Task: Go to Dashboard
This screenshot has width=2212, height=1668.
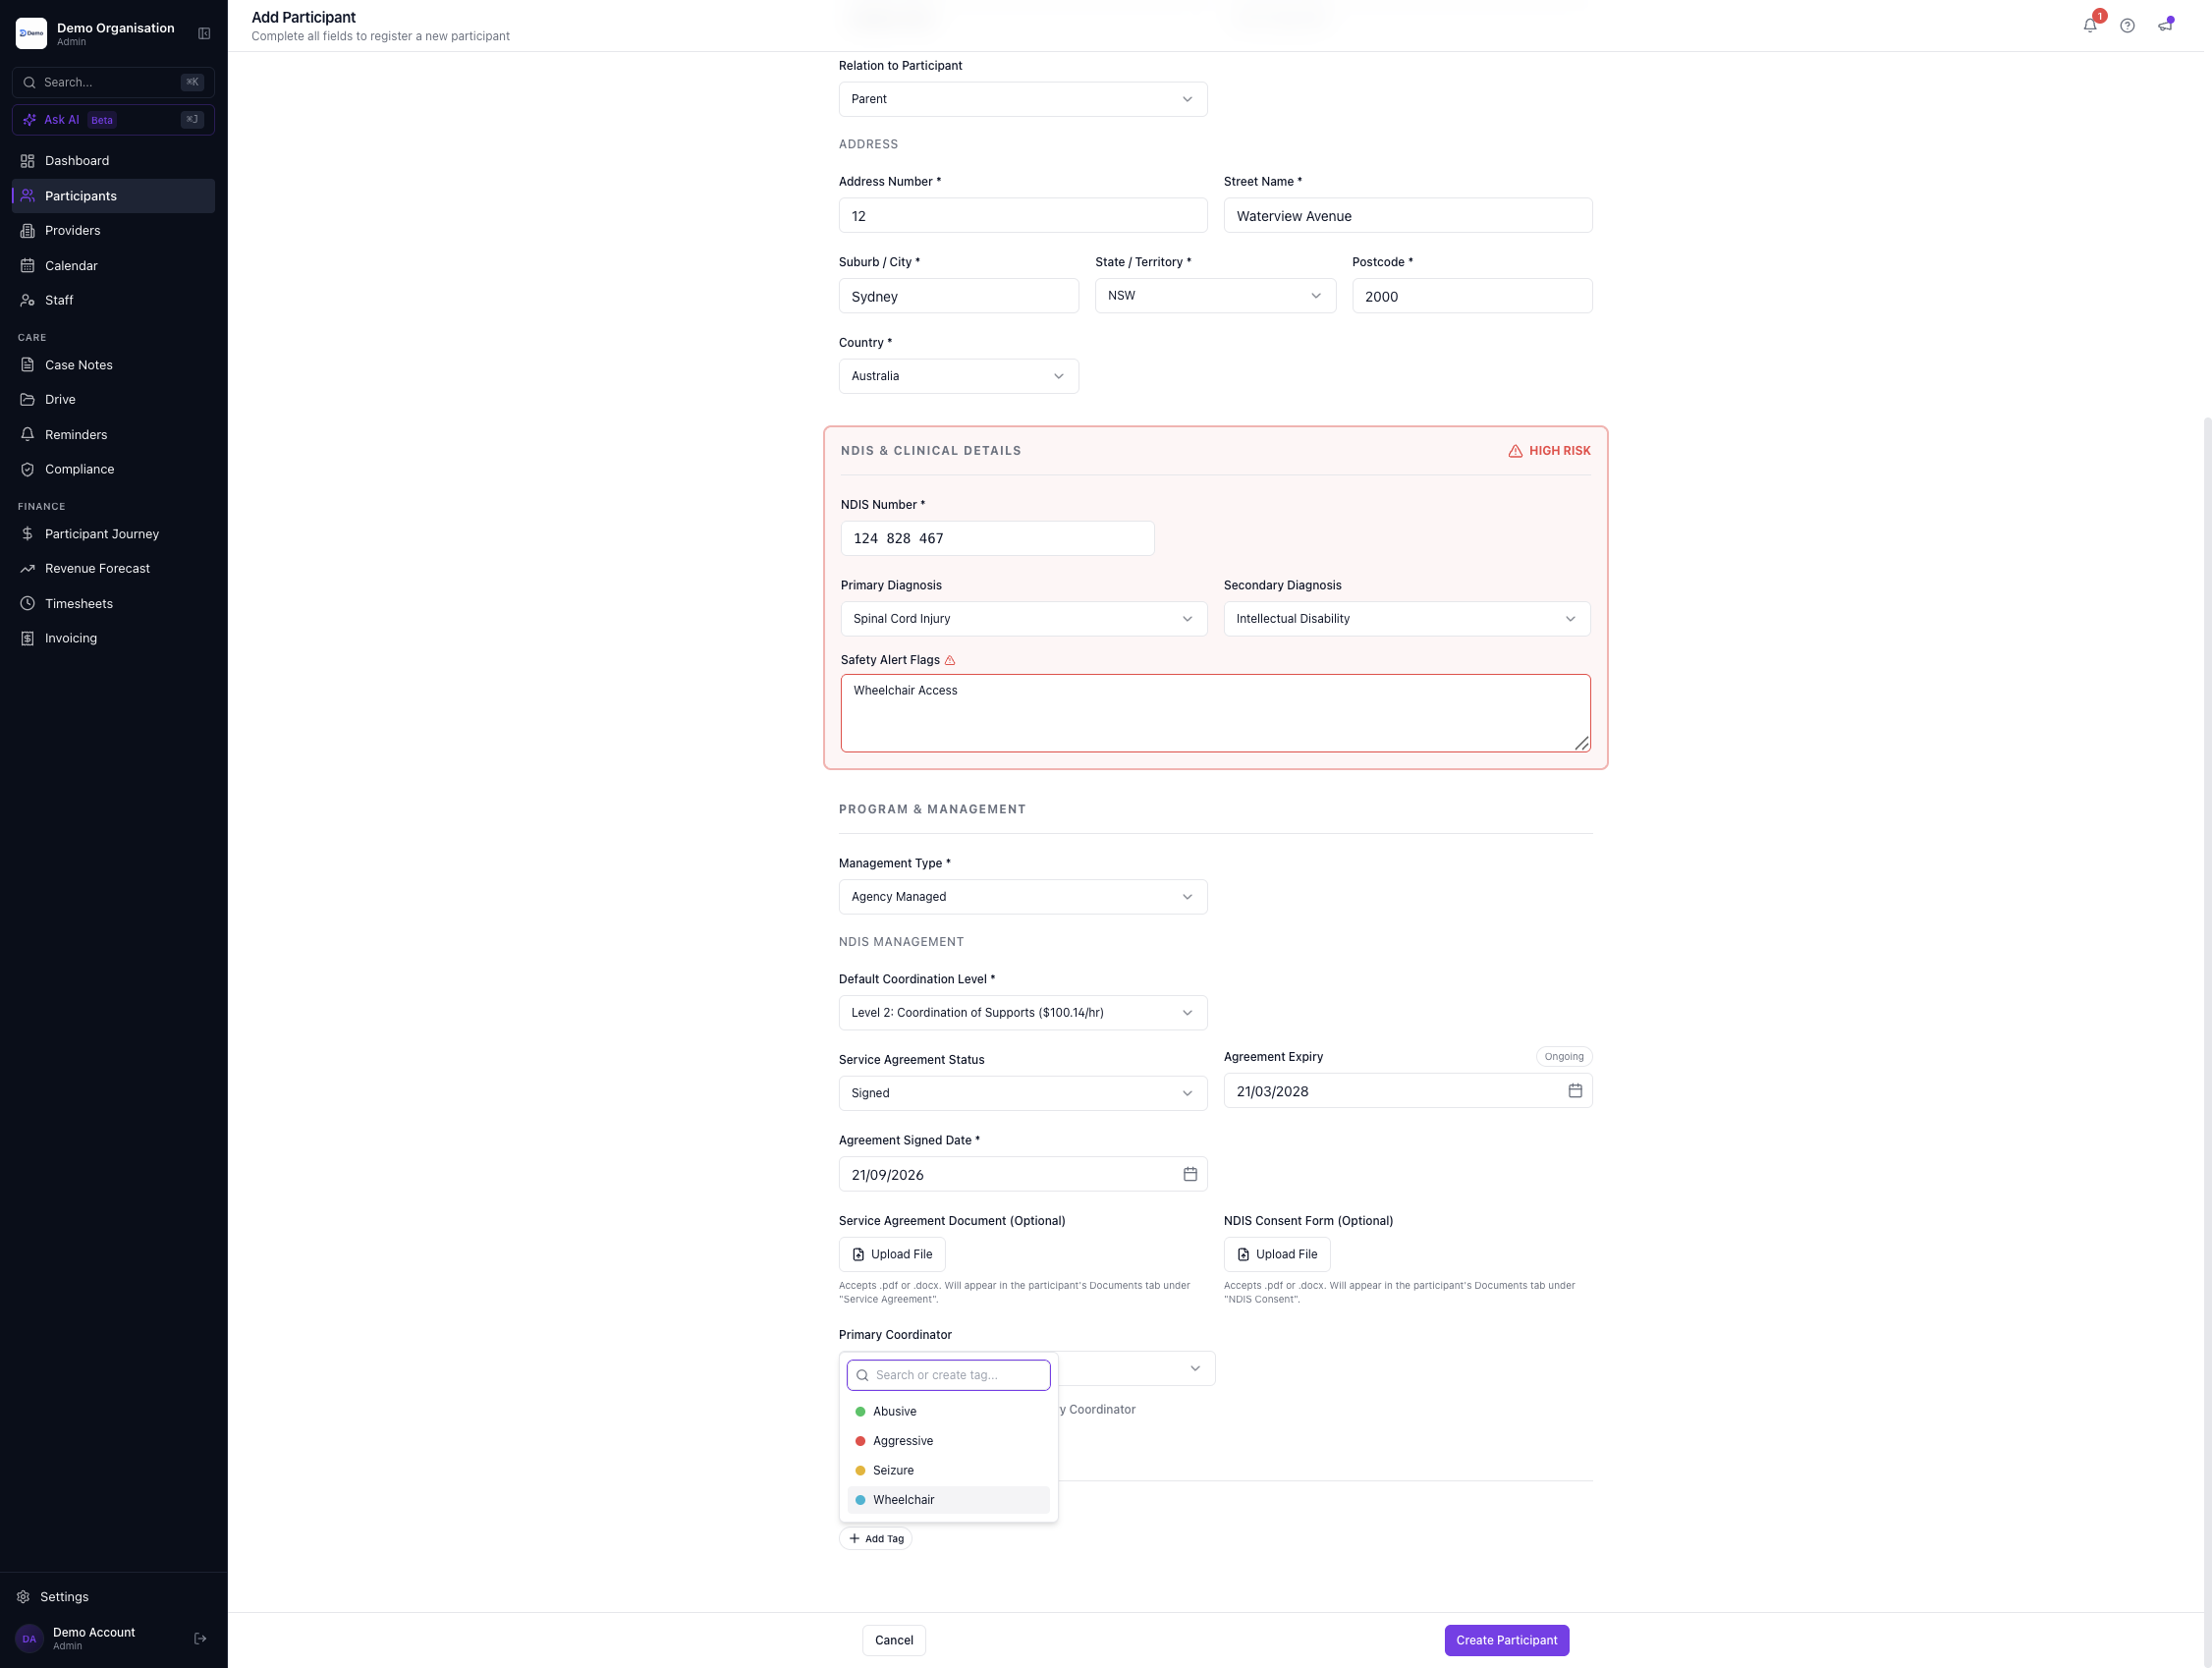Action: (114, 161)
